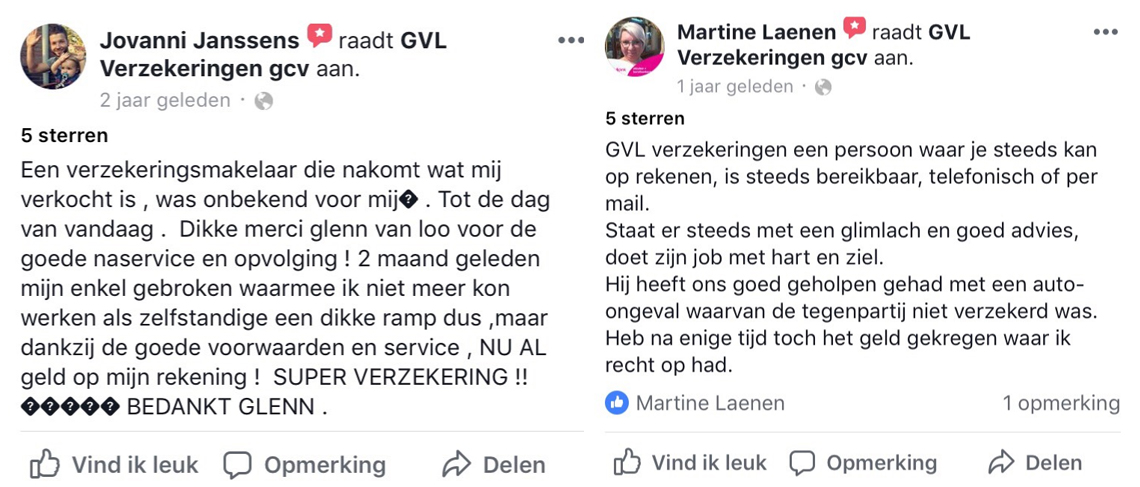Open Jovanni Janssens' profile name link
Image resolution: width=1140 pixels, height=487 pixels.
pyautogui.click(x=200, y=40)
